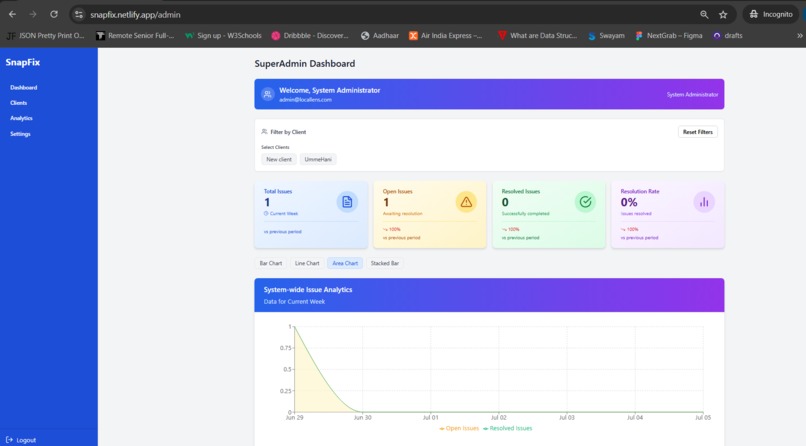The image size is (806, 446).
Task: Click the zoom magnifier icon in address bar
Action: (x=704, y=14)
